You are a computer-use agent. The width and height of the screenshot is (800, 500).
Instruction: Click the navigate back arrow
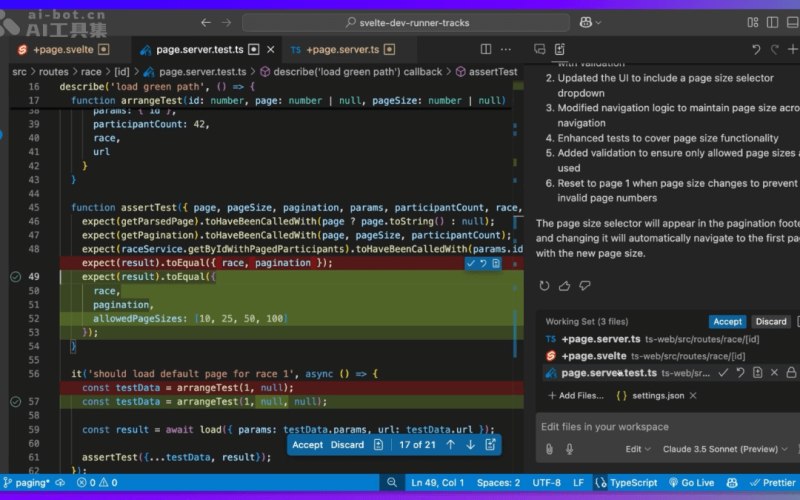[206, 22]
